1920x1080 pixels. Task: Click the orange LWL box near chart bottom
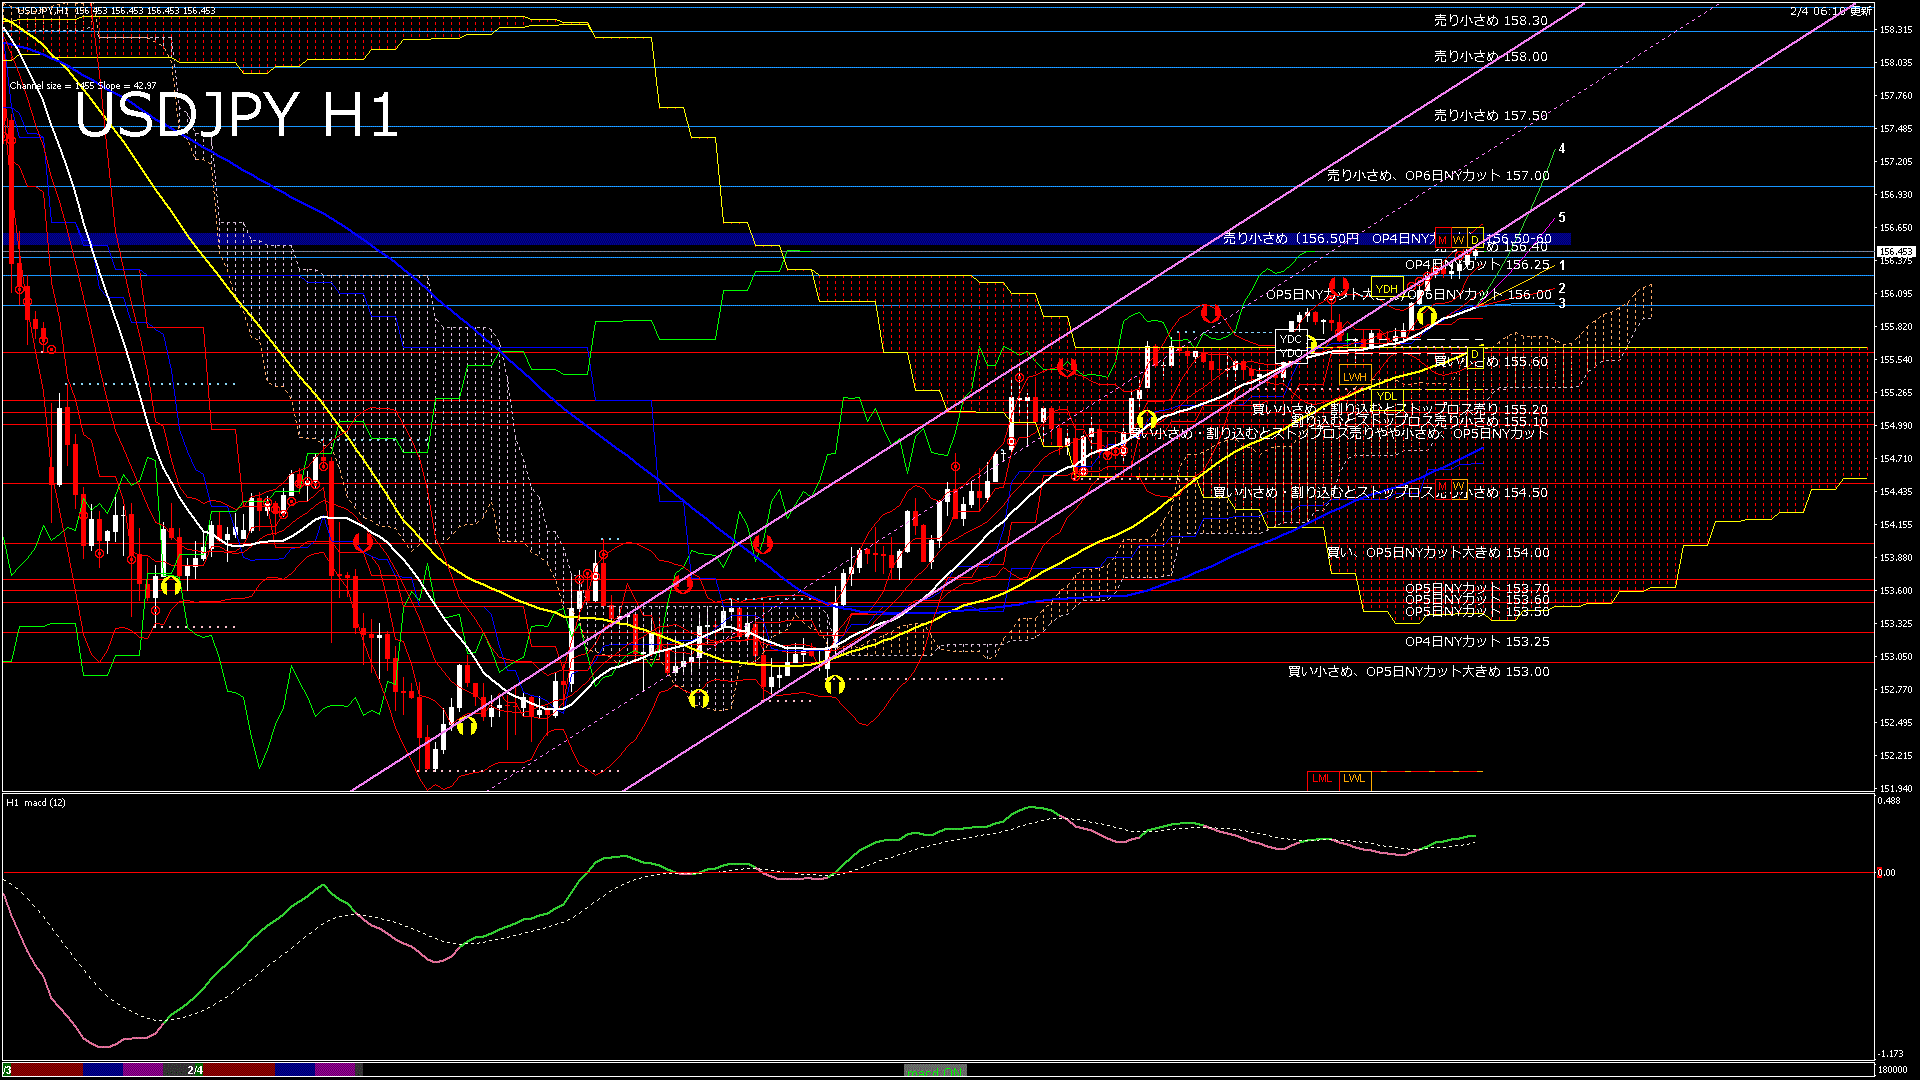point(1354,778)
